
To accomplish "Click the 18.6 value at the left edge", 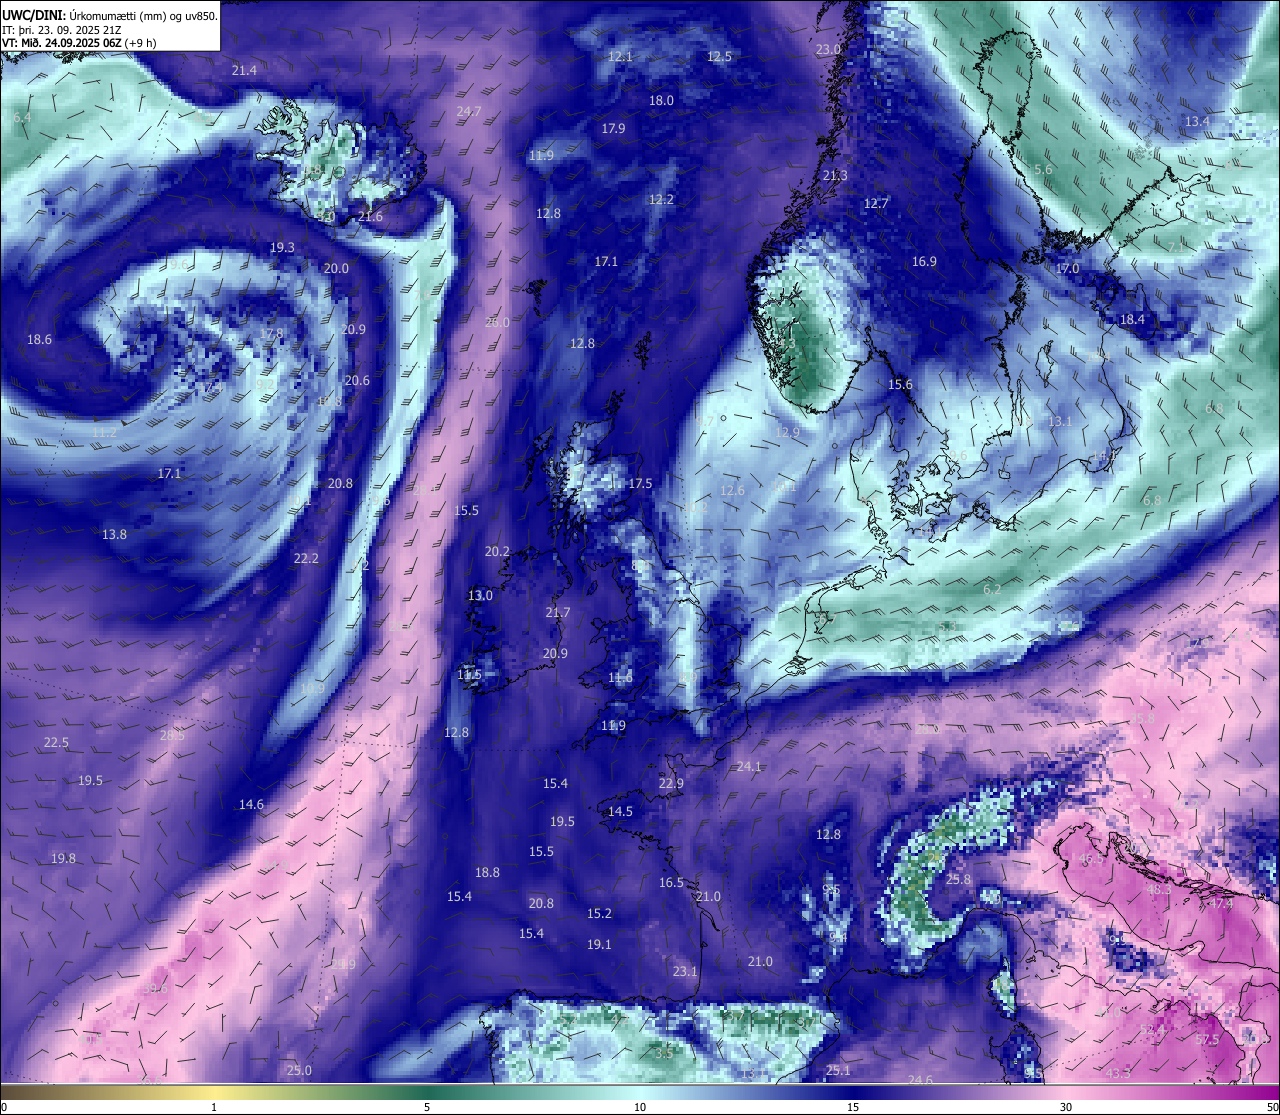I will click(x=39, y=339).
